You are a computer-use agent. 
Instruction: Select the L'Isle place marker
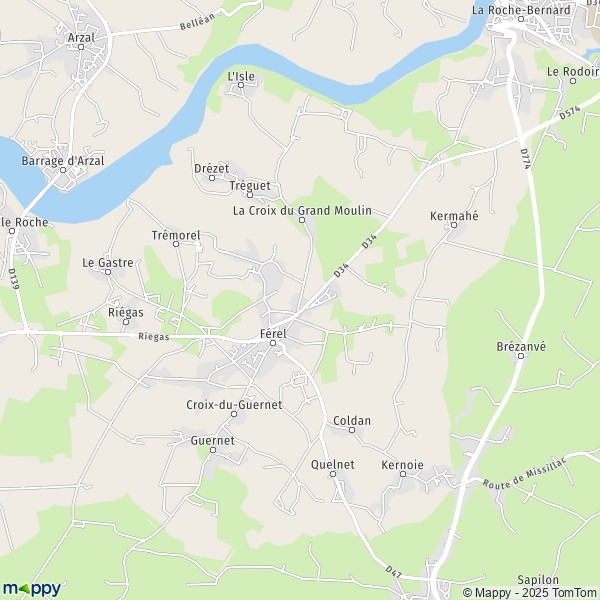pyautogui.click(x=241, y=85)
